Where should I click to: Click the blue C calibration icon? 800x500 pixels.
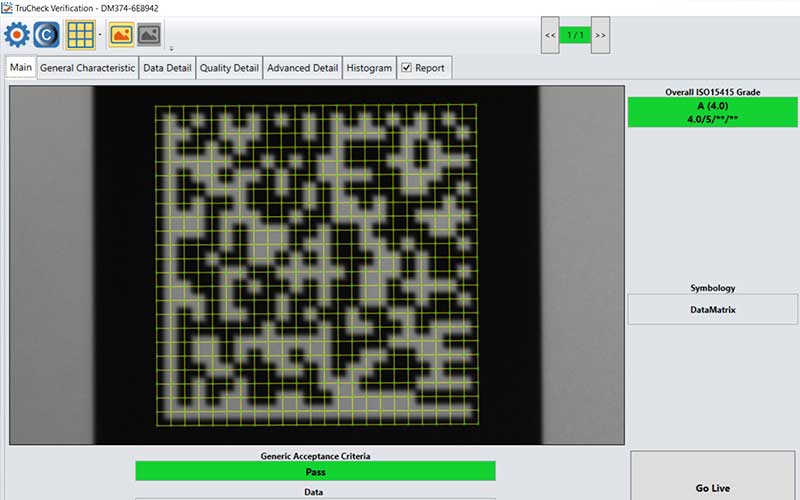coord(46,35)
